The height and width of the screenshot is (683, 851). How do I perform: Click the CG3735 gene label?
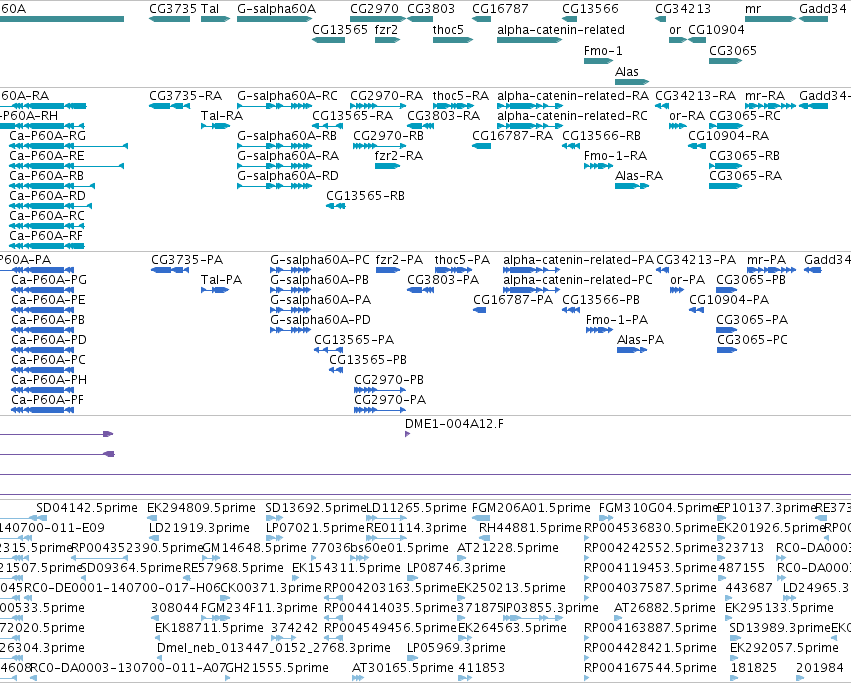tap(173, 9)
